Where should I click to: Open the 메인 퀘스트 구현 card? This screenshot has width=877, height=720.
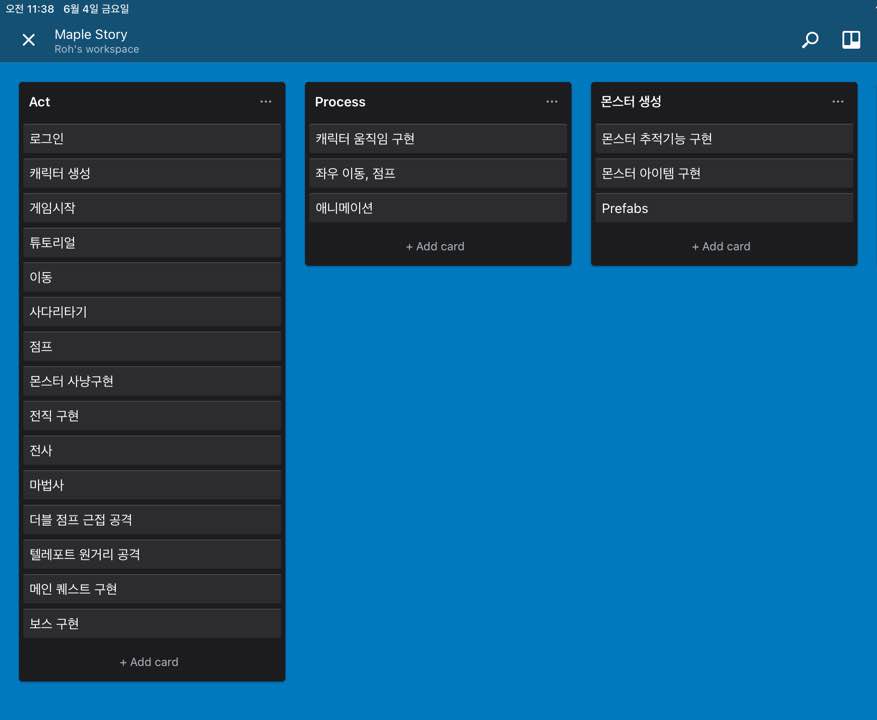point(152,590)
